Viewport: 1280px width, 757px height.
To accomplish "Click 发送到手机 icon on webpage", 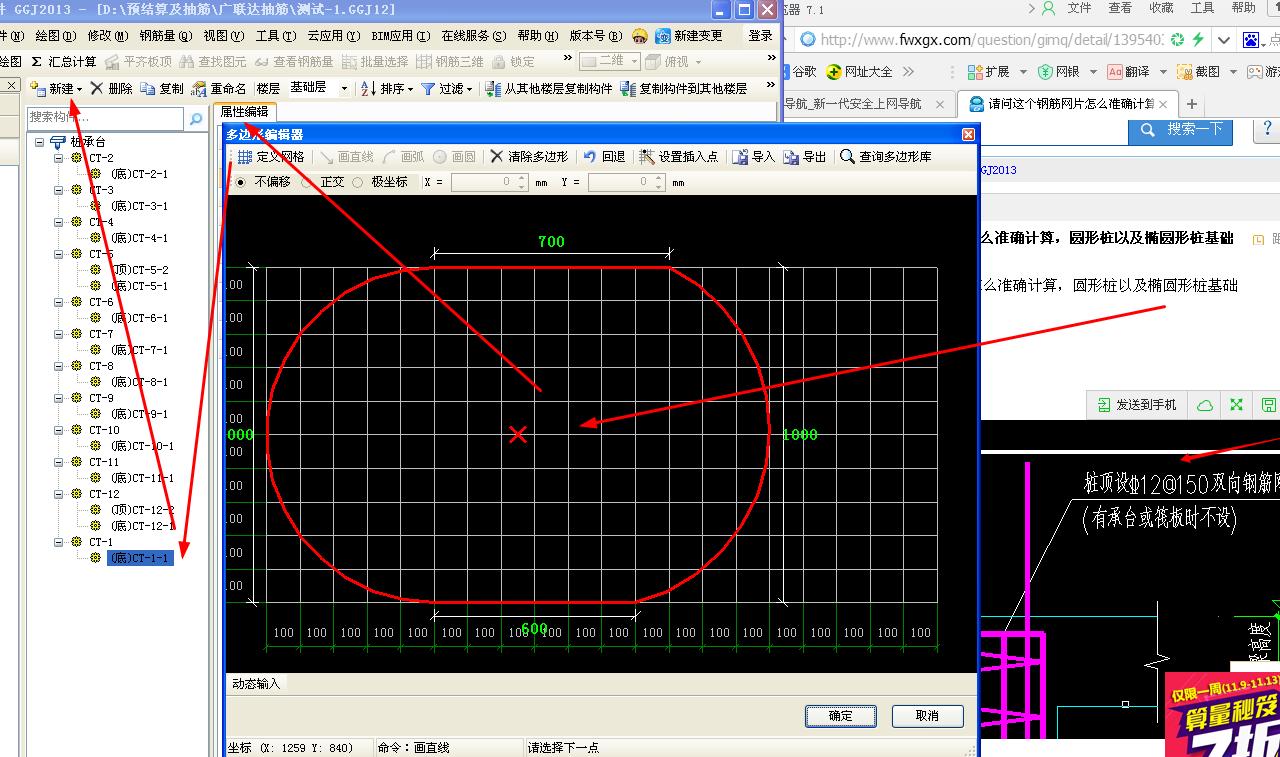I will 1104,405.
